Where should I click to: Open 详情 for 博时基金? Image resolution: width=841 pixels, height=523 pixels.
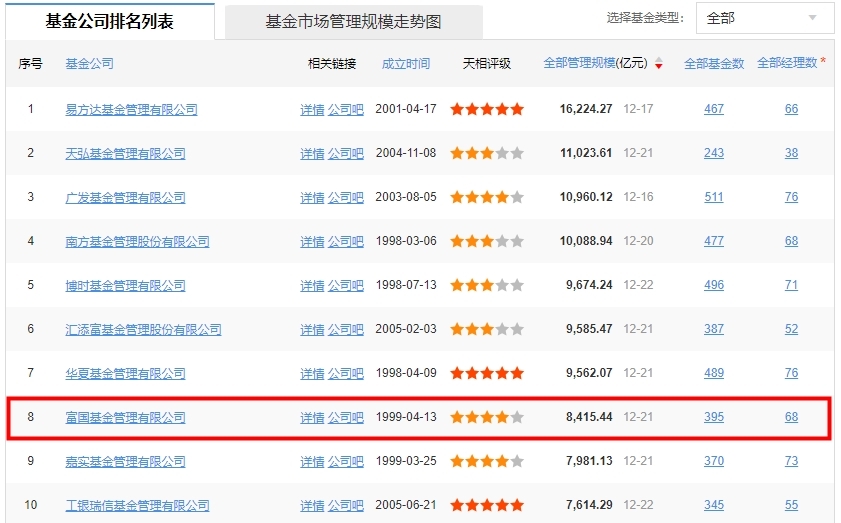pos(312,285)
